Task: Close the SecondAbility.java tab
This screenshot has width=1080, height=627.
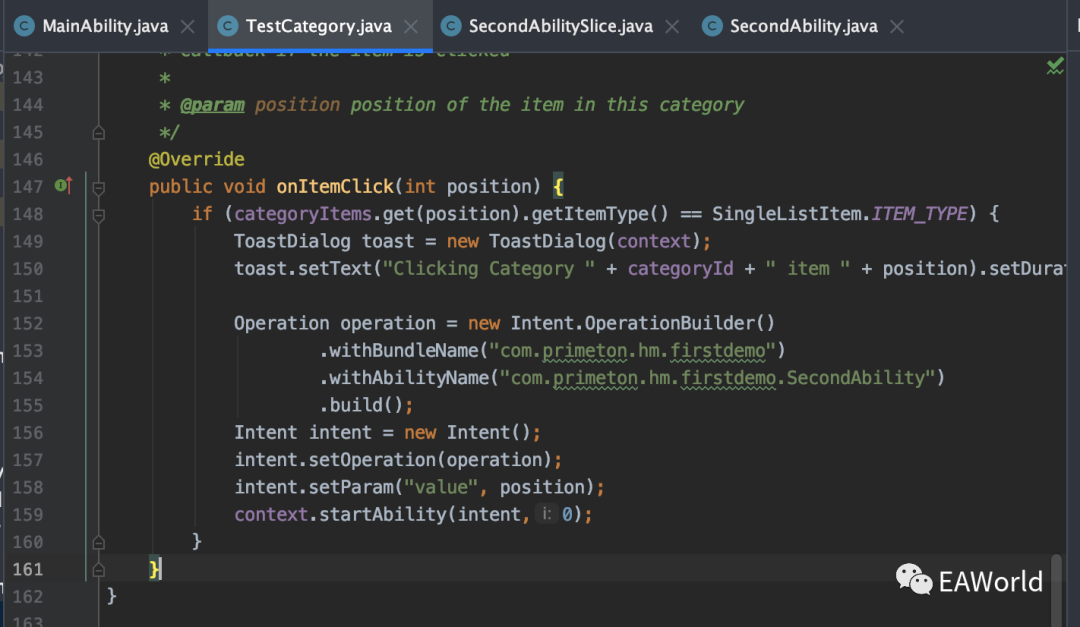Action: [x=897, y=27]
